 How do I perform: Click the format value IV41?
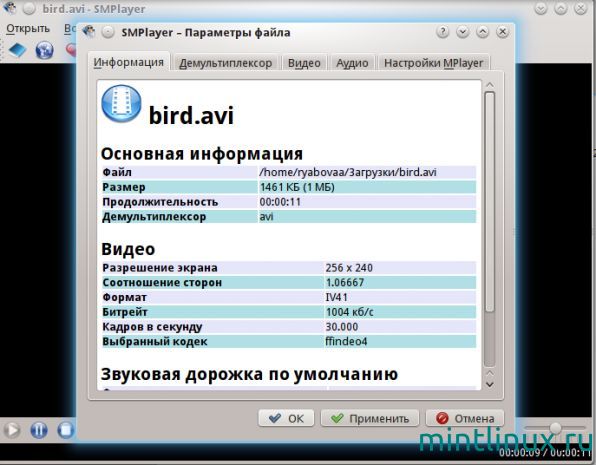coord(336,297)
